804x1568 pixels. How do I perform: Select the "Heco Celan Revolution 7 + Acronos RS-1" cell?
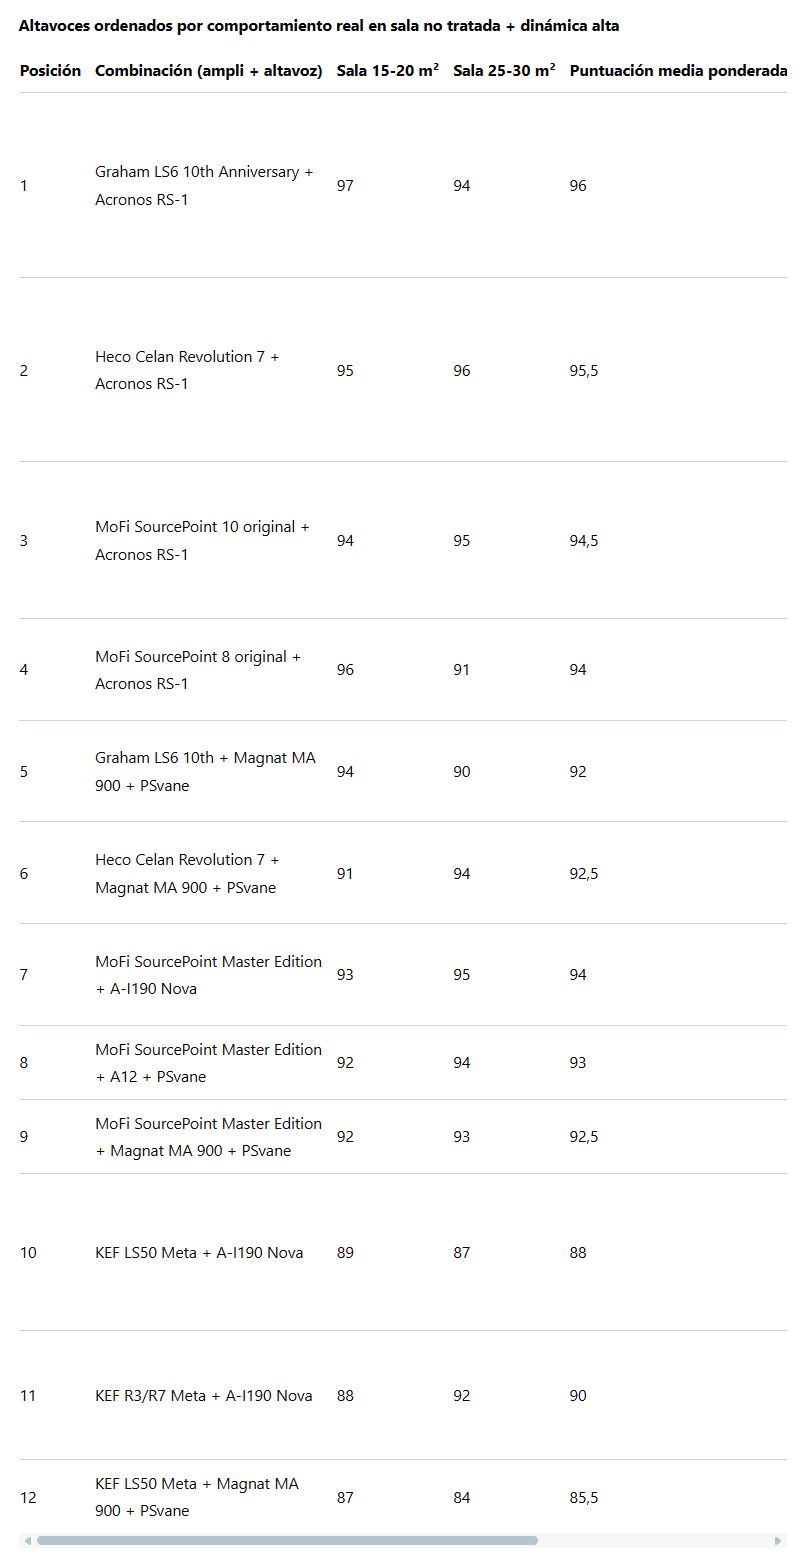tap(187, 370)
